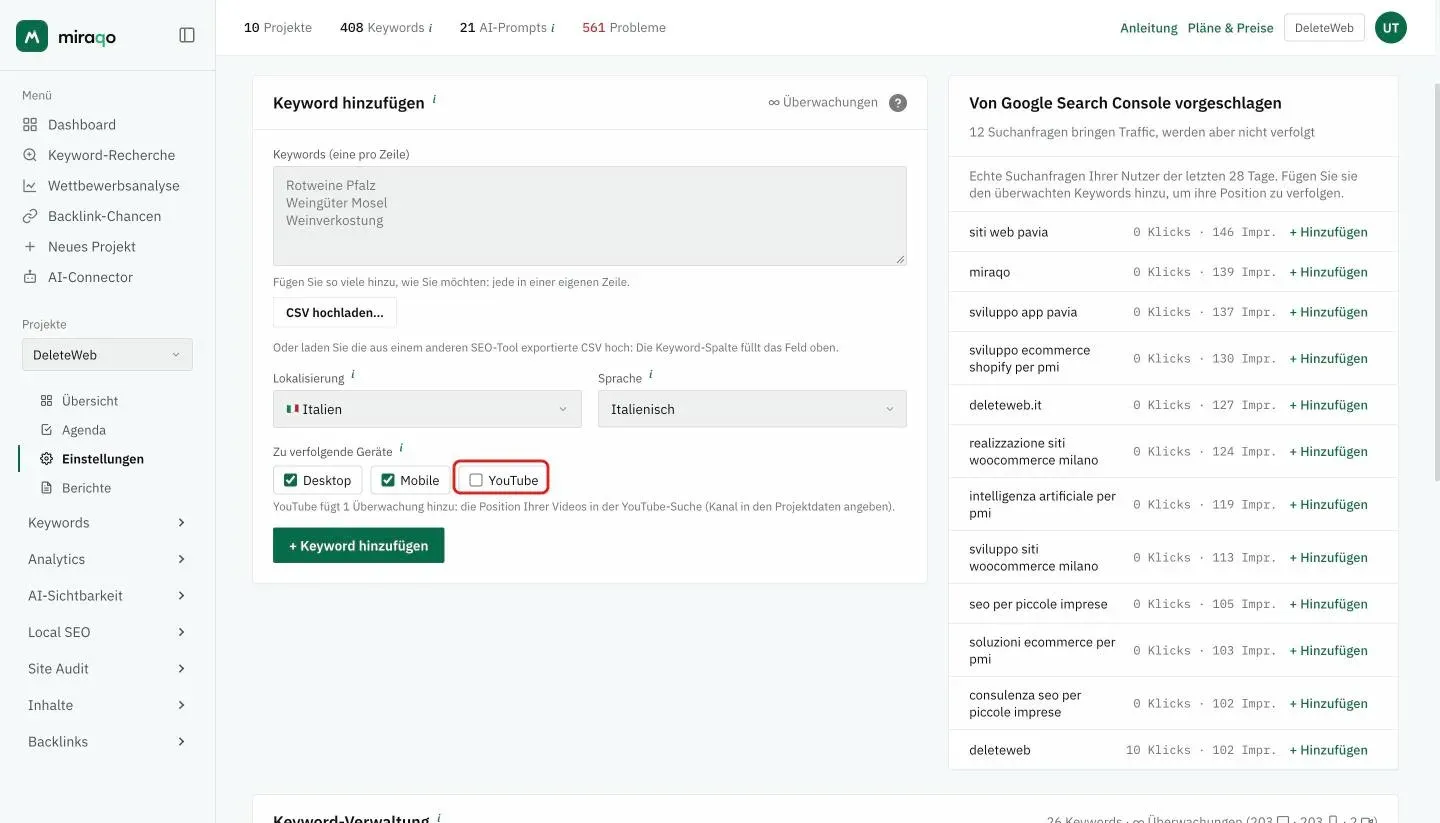
Task: Open the UT user avatar
Action: (1391, 28)
